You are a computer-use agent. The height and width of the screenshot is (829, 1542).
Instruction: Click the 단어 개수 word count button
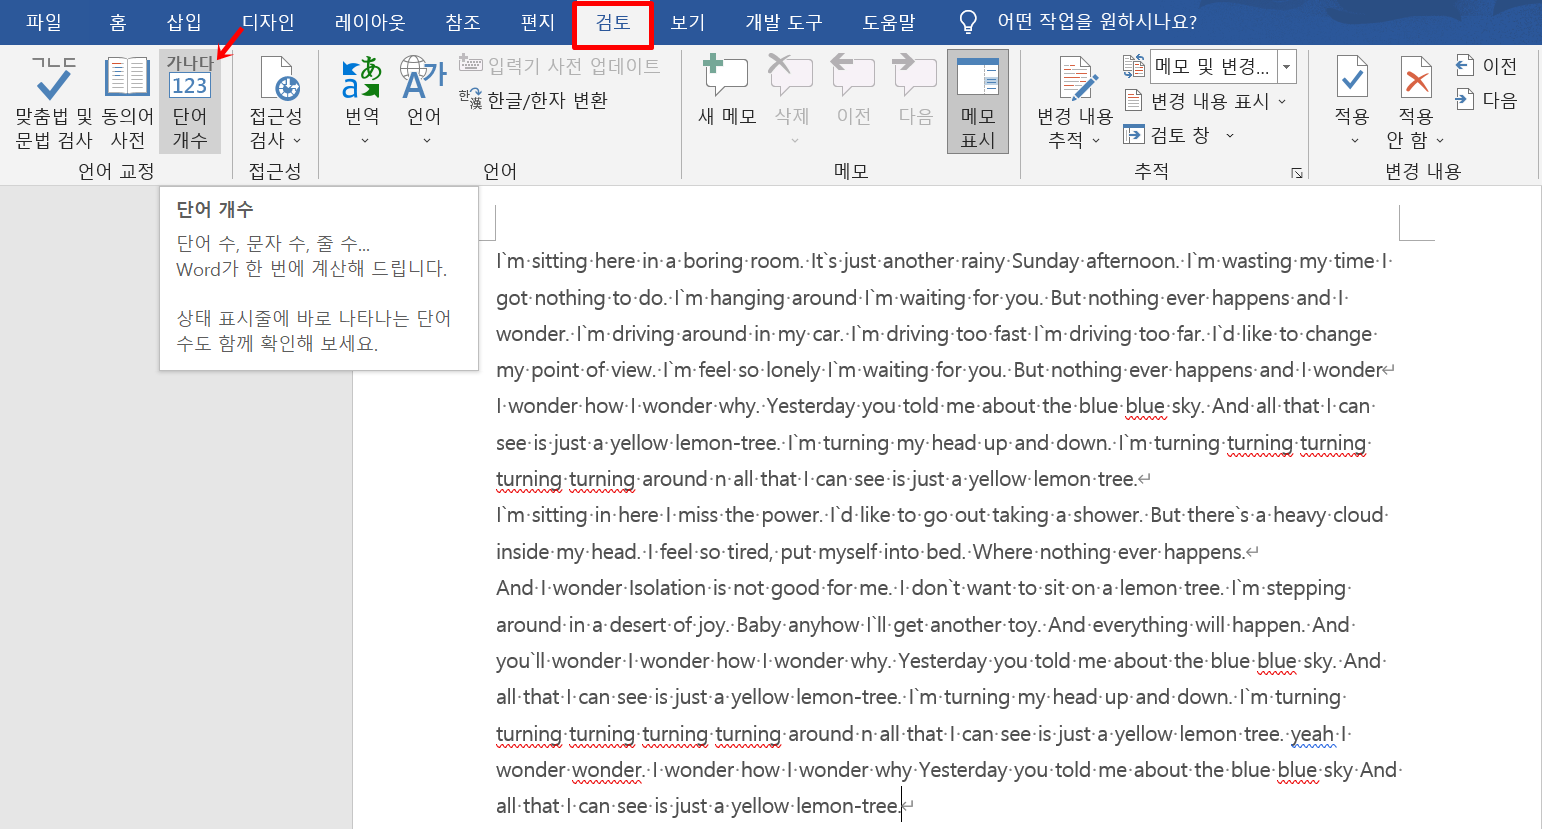189,101
